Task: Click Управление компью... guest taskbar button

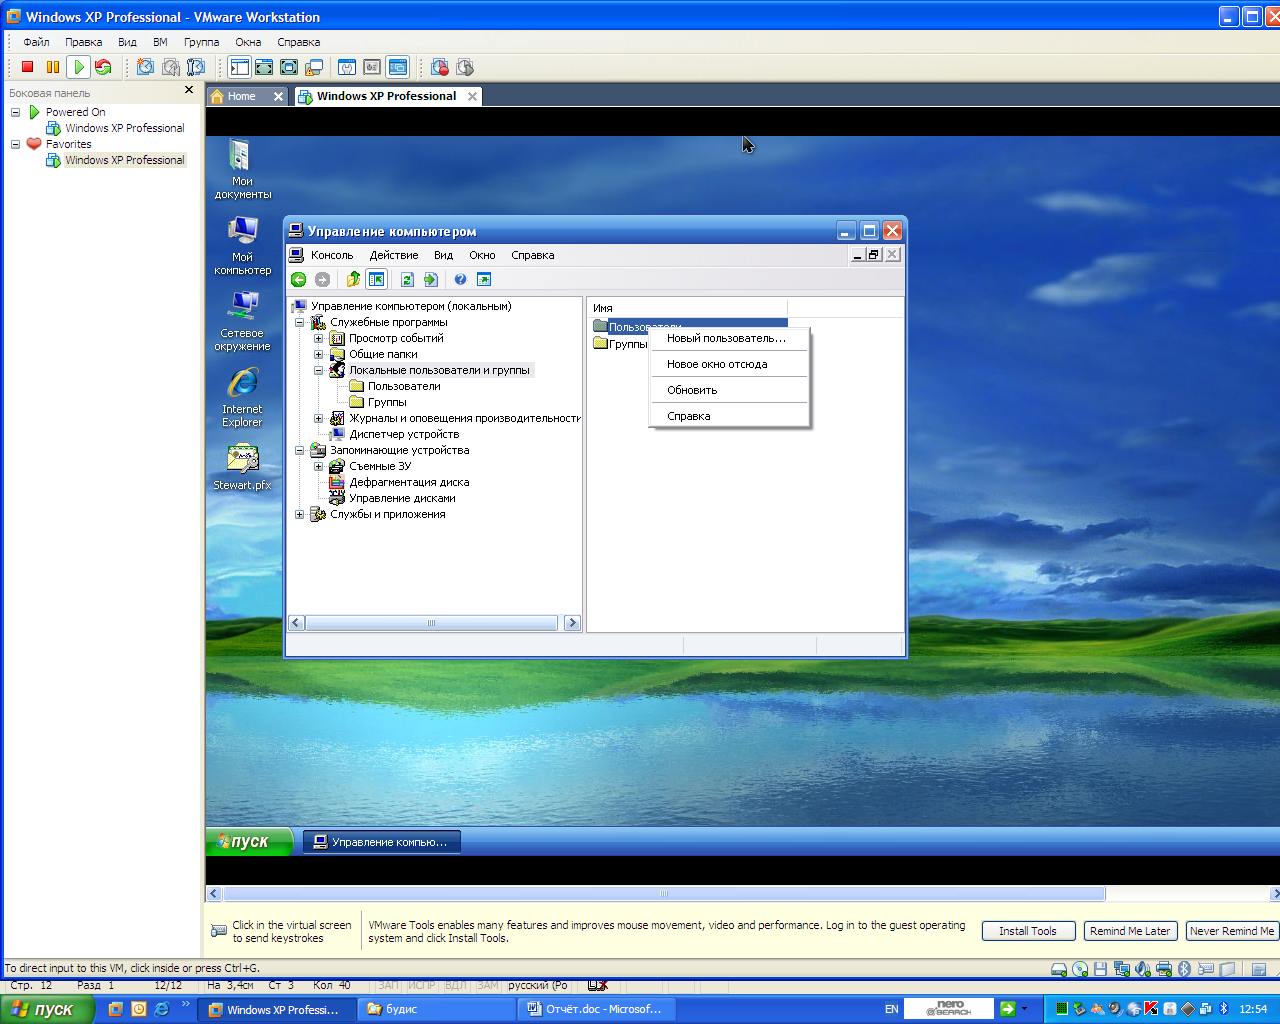Action: click(x=381, y=842)
